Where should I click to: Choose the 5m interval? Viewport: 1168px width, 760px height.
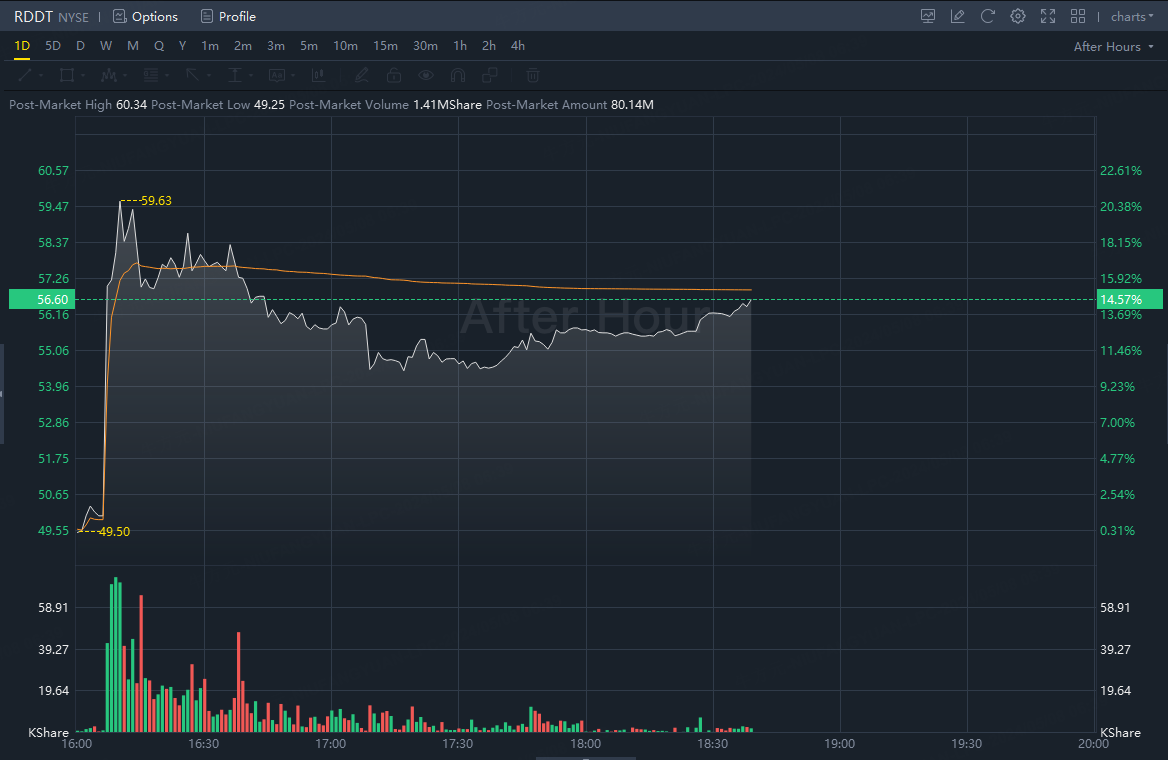click(x=309, y=46)
